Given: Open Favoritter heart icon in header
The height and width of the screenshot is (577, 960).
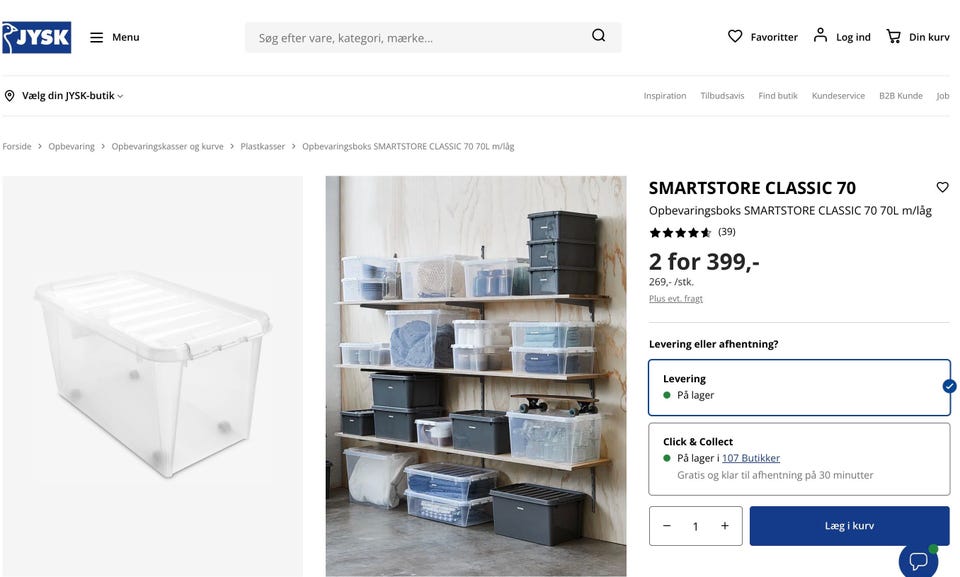Looking at the screenshot, I should click(x=735, y=37).
